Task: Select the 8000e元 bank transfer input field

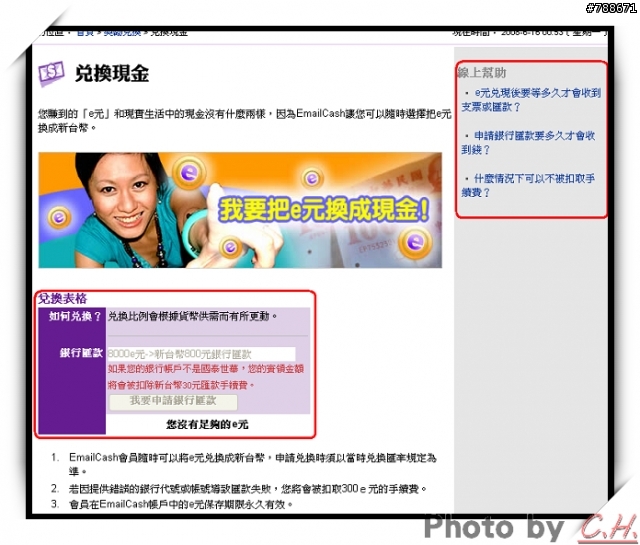Action: (x=201, y=354)
